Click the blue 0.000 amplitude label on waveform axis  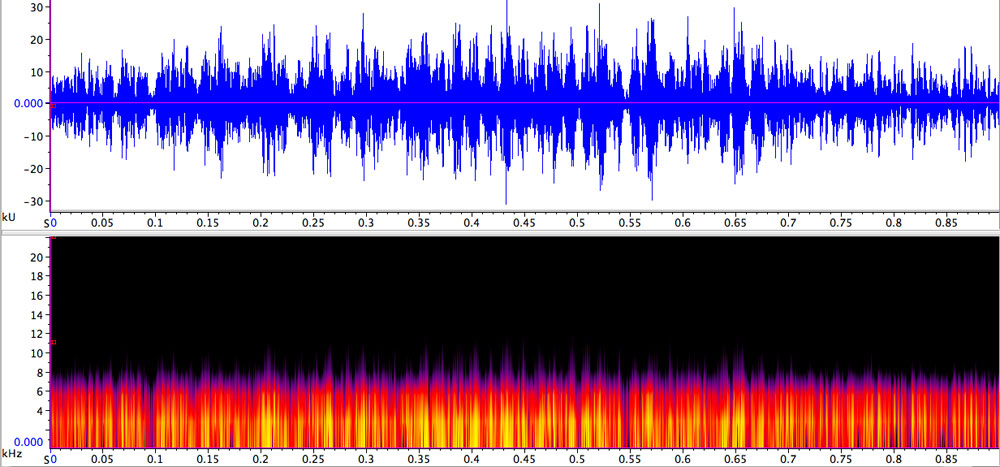pos(29,103)
